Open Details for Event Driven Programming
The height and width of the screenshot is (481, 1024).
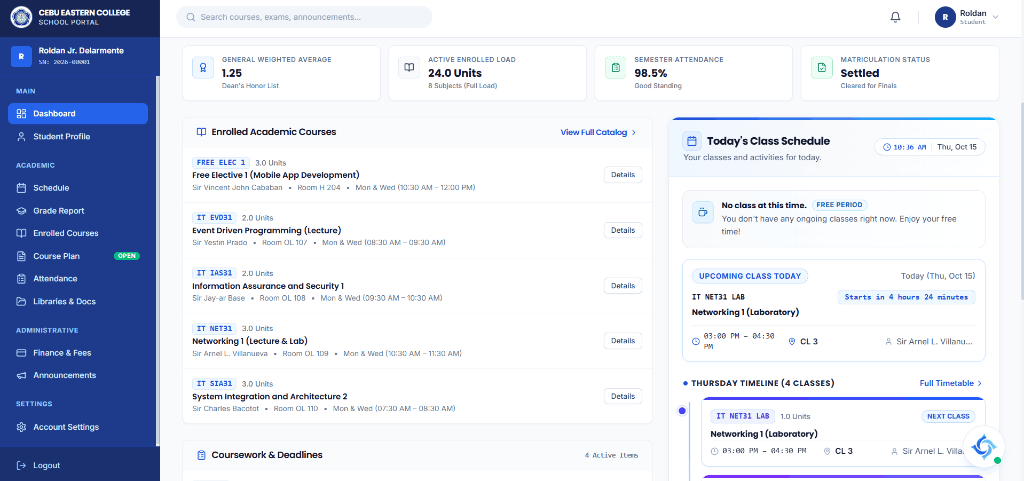622,230
